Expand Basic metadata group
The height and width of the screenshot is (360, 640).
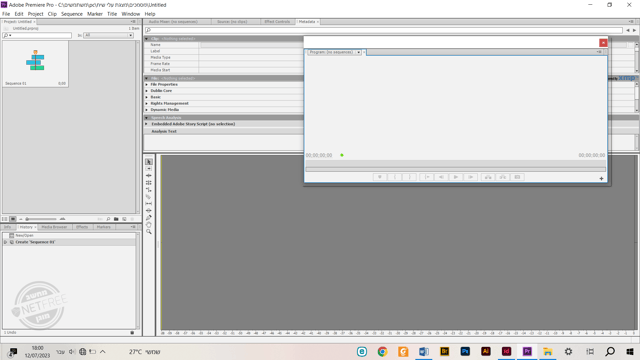point(147,97)
